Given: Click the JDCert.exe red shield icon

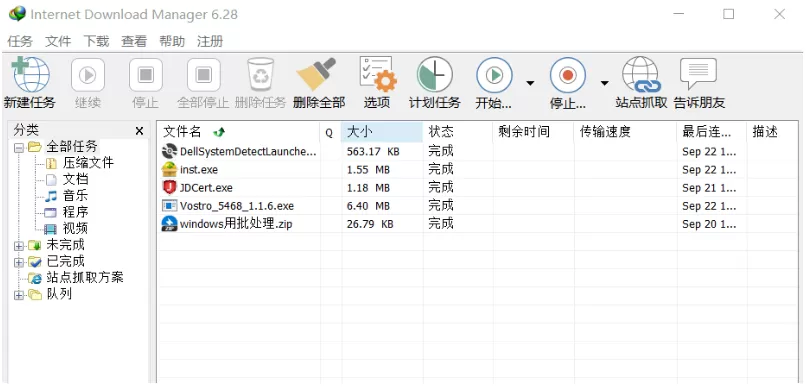Looking at the screenshot, I should (169, 188).
